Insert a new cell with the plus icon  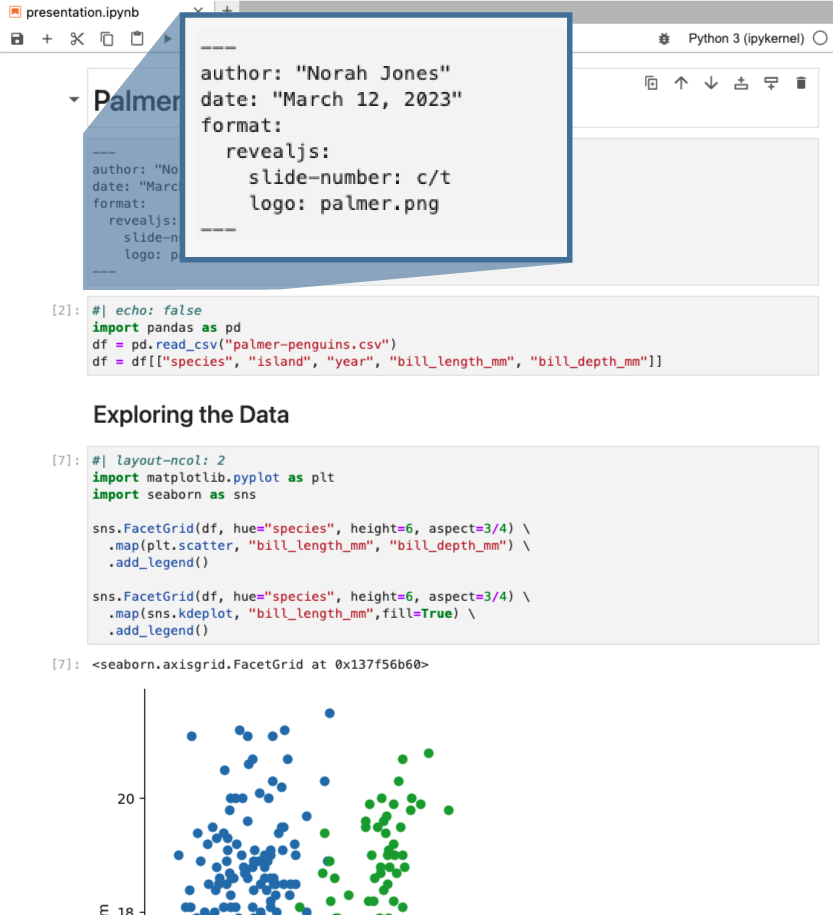tap(47, 39)
